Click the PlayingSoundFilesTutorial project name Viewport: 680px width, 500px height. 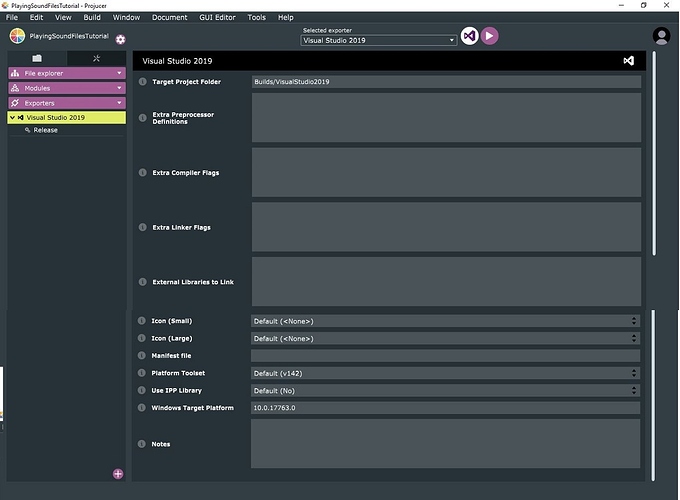(x=69, y=36)
